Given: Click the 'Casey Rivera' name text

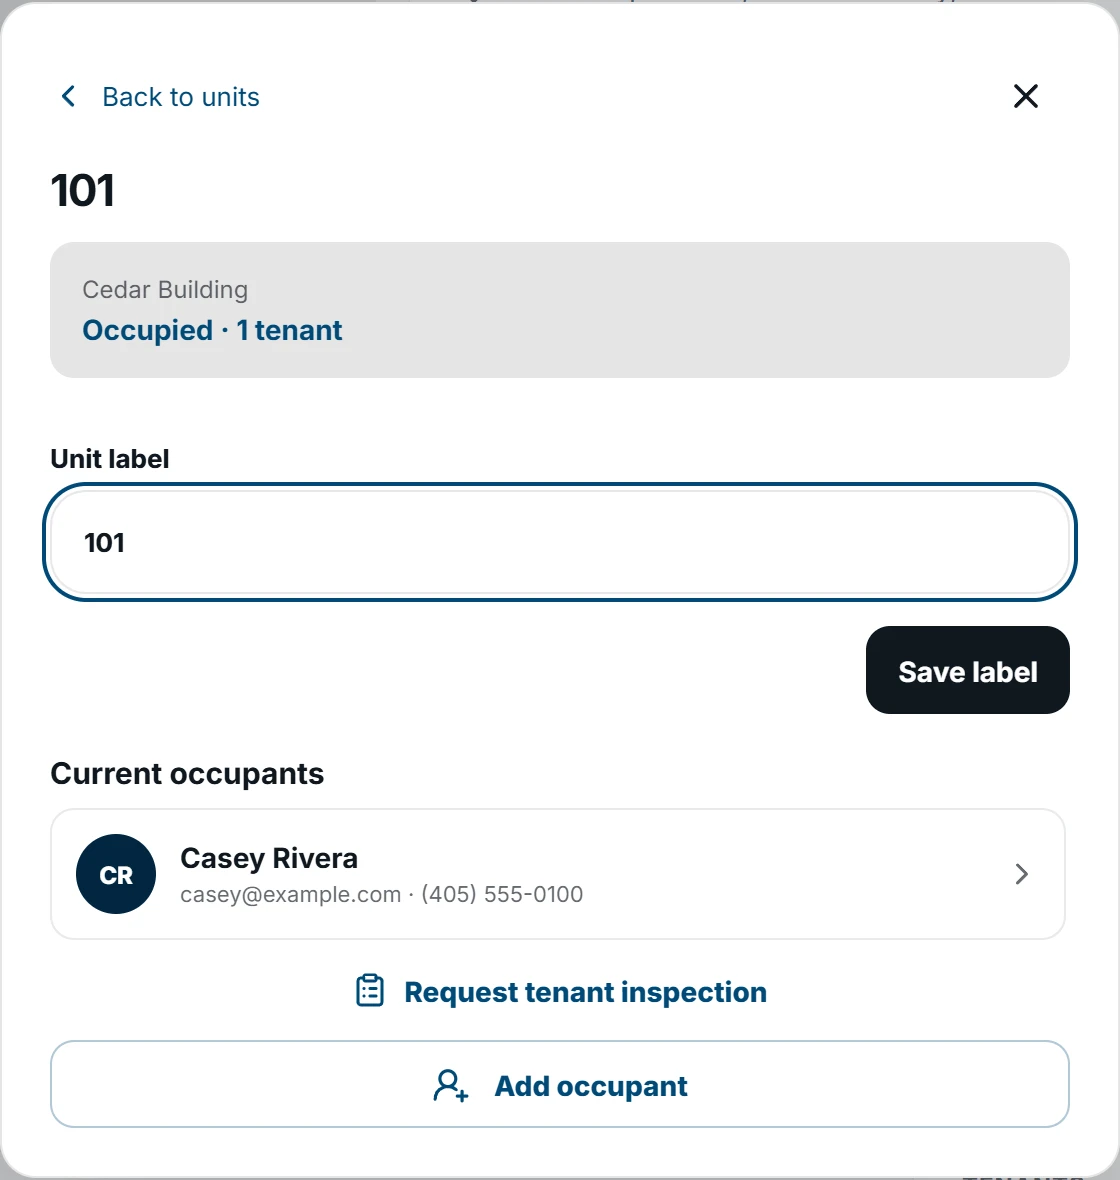Looking at the screenshot, I should pos(269,858).
